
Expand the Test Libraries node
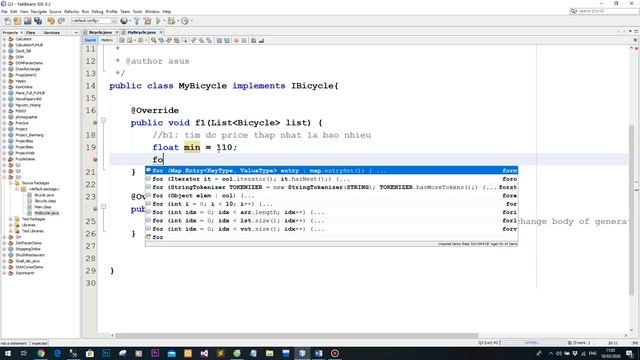tap(11, 231)
